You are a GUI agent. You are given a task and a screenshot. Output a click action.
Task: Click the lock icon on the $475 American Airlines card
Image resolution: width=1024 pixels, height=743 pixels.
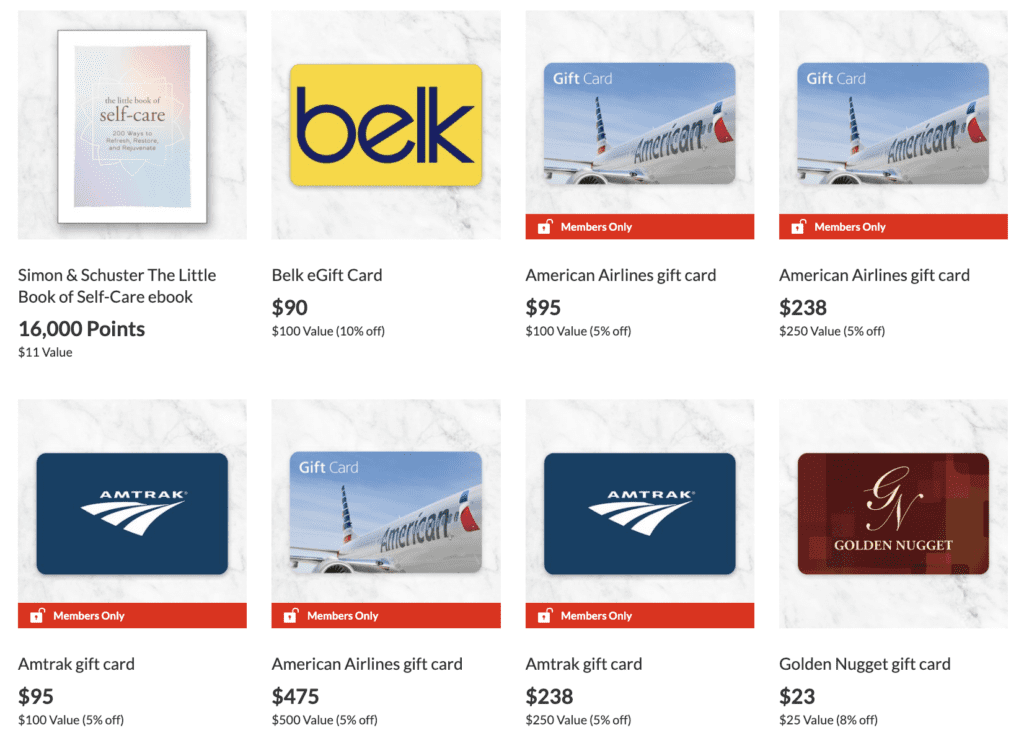click(291, 616)
